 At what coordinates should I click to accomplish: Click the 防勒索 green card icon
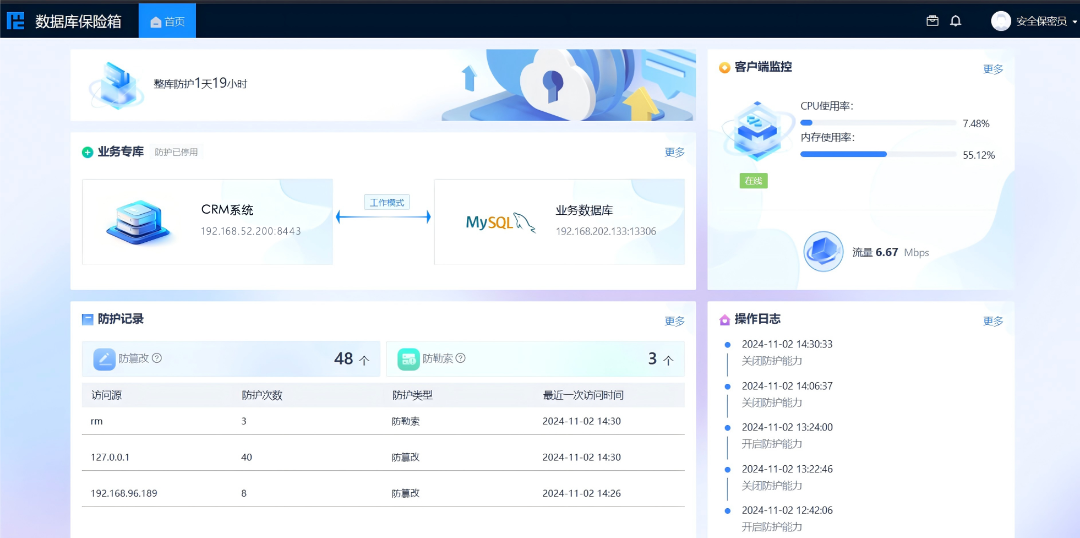(x=408, y=359)
